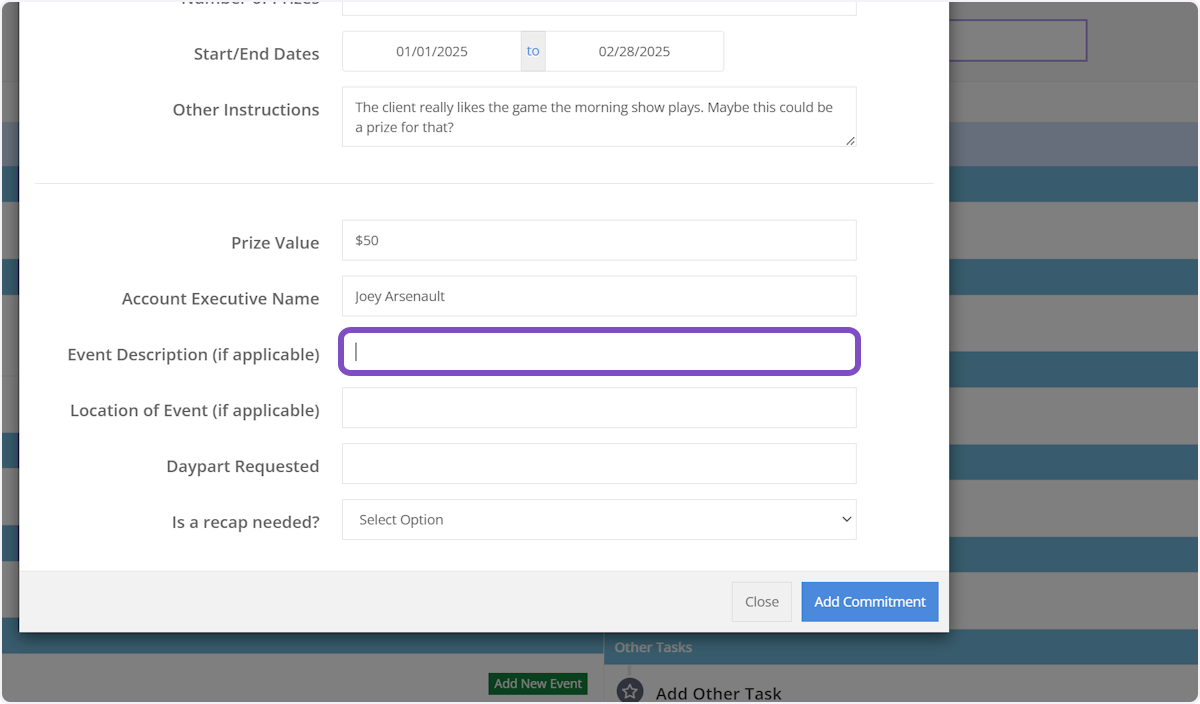This screenshot has width=1200, height=704.
Task: Click the Other Instructions resize handle
Action: (x=850, y=141)
